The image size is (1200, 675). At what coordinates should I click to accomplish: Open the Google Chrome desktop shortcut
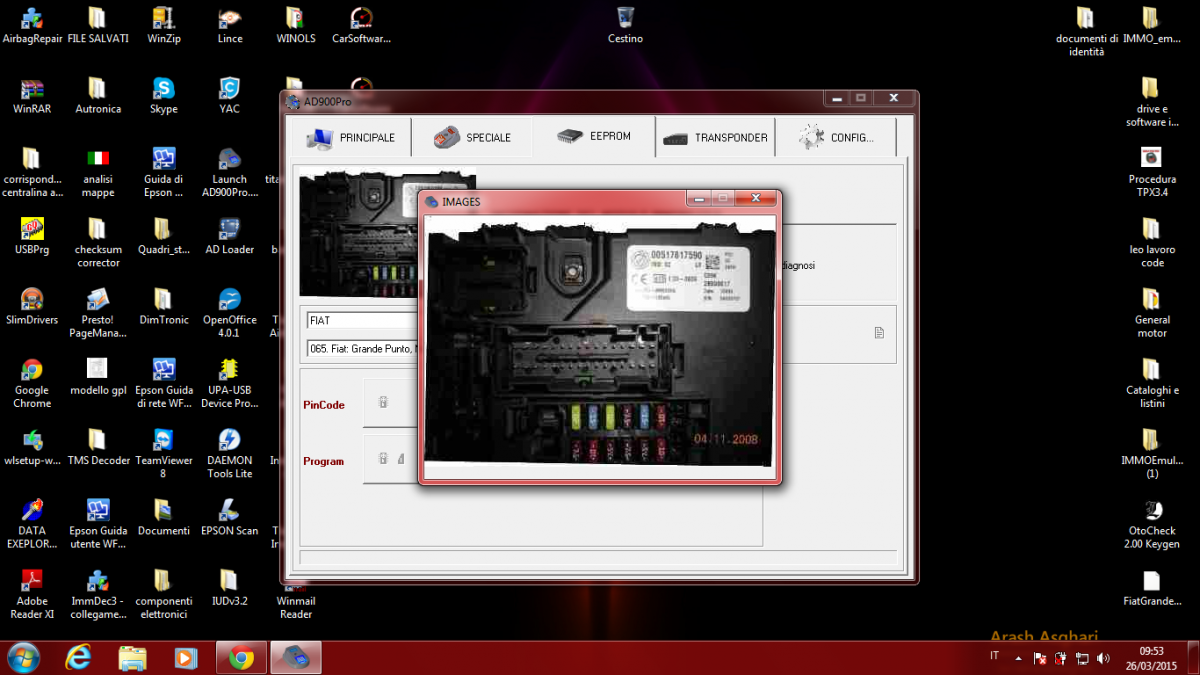point(32,382)
